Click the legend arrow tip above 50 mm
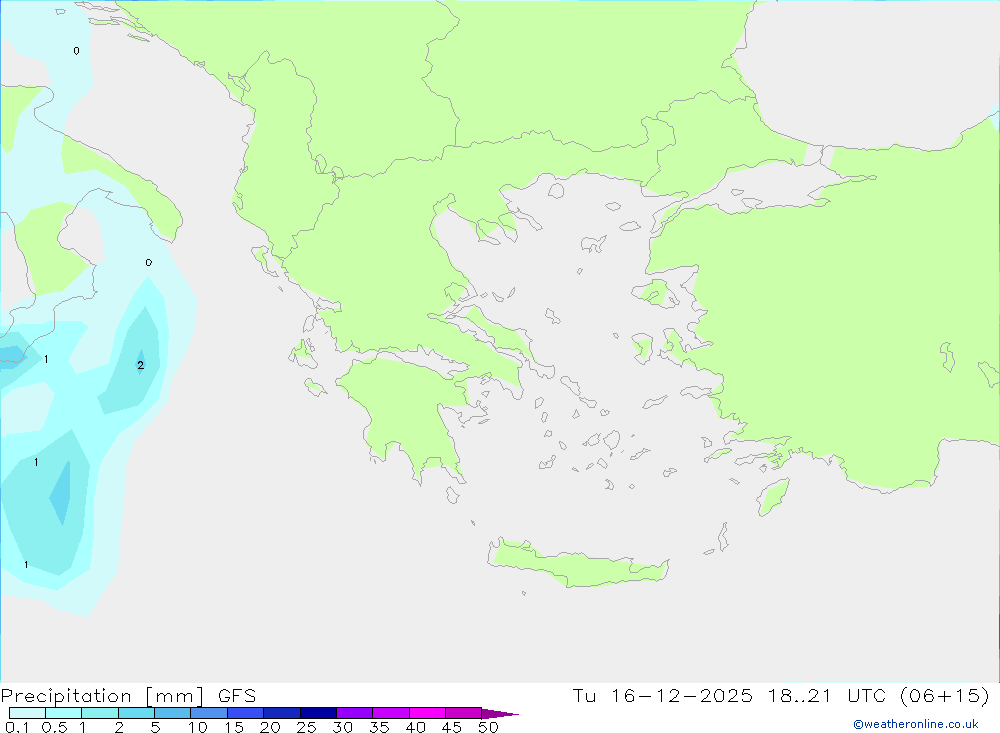 [x=500, y=713]
